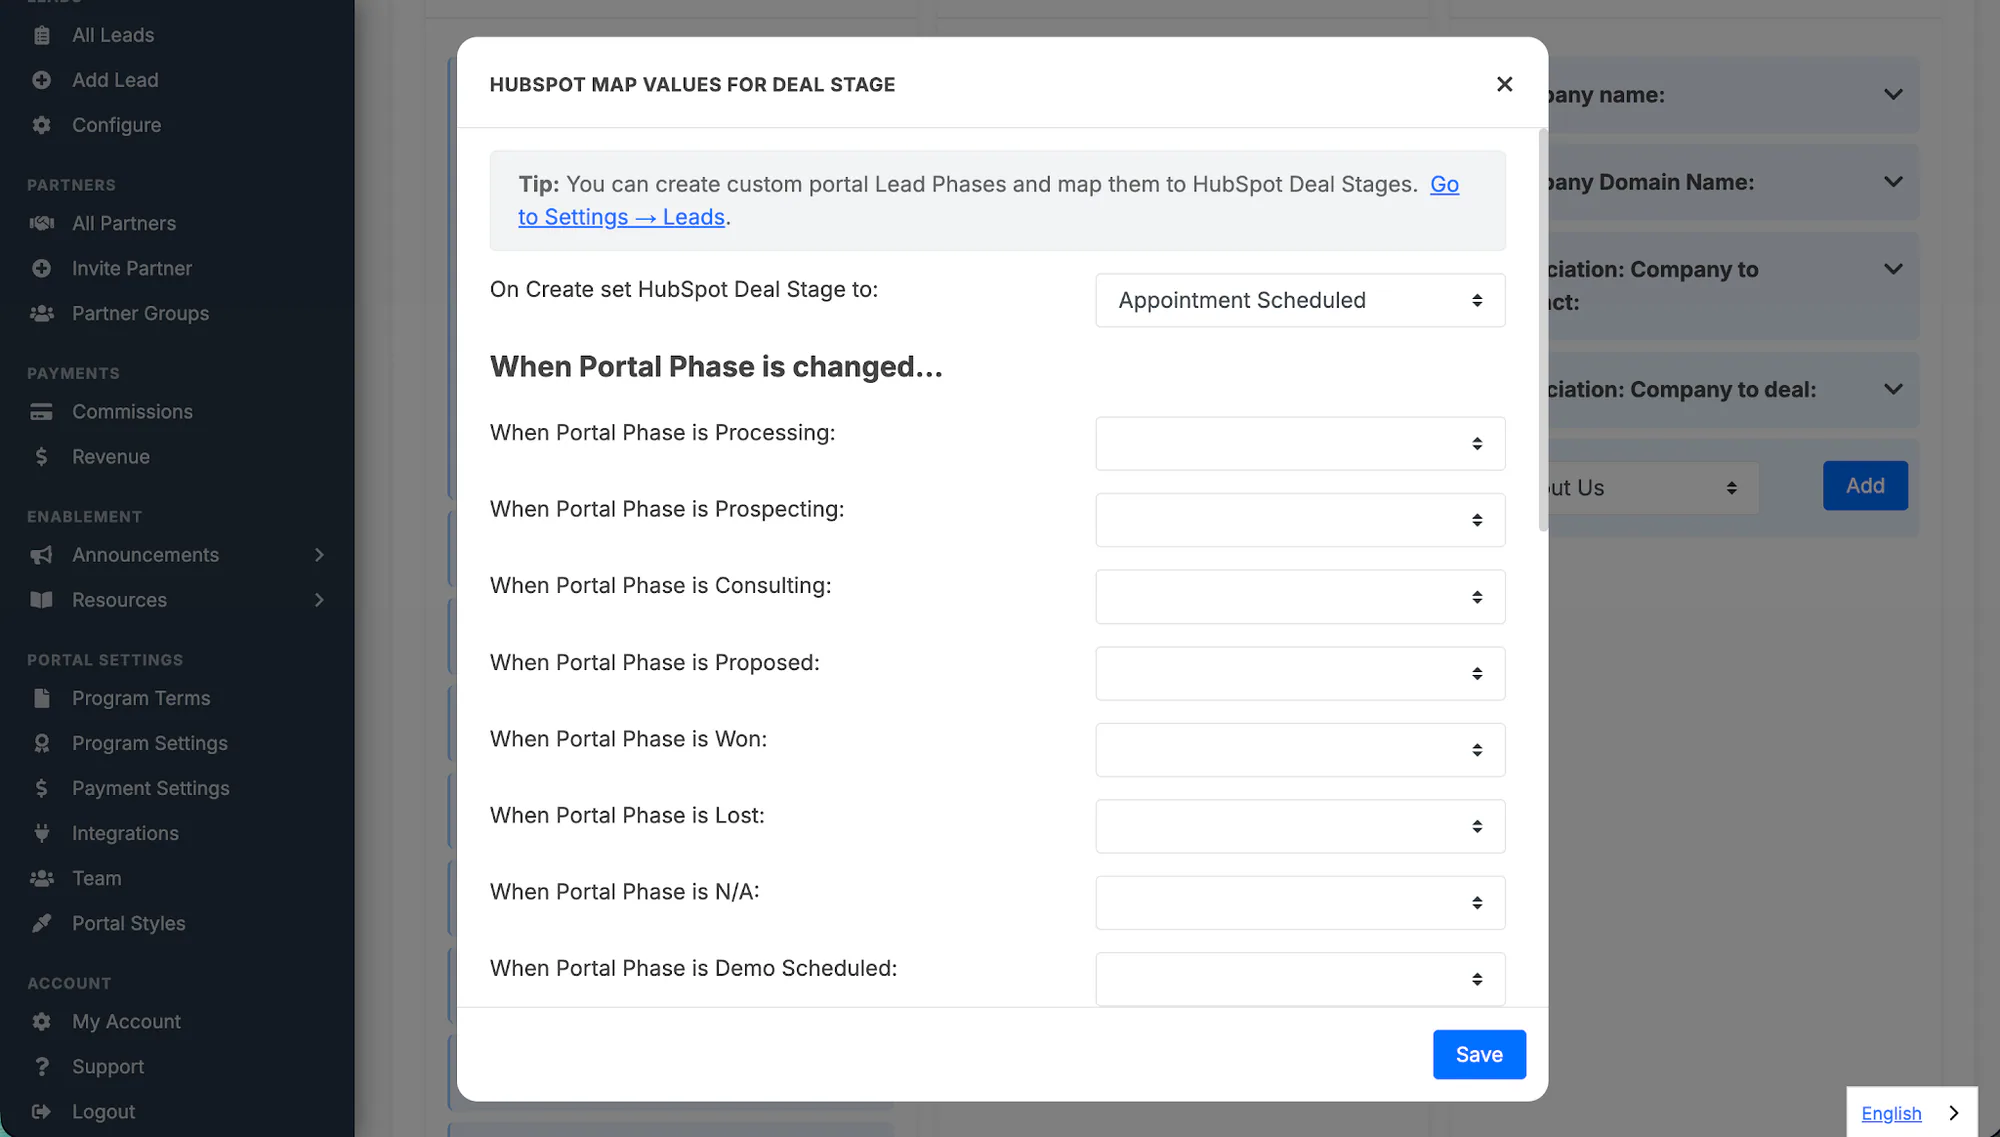Click the All Leads clipboard icon
Viewport: 2000px width, 1137px height.
tap(41, 35)
